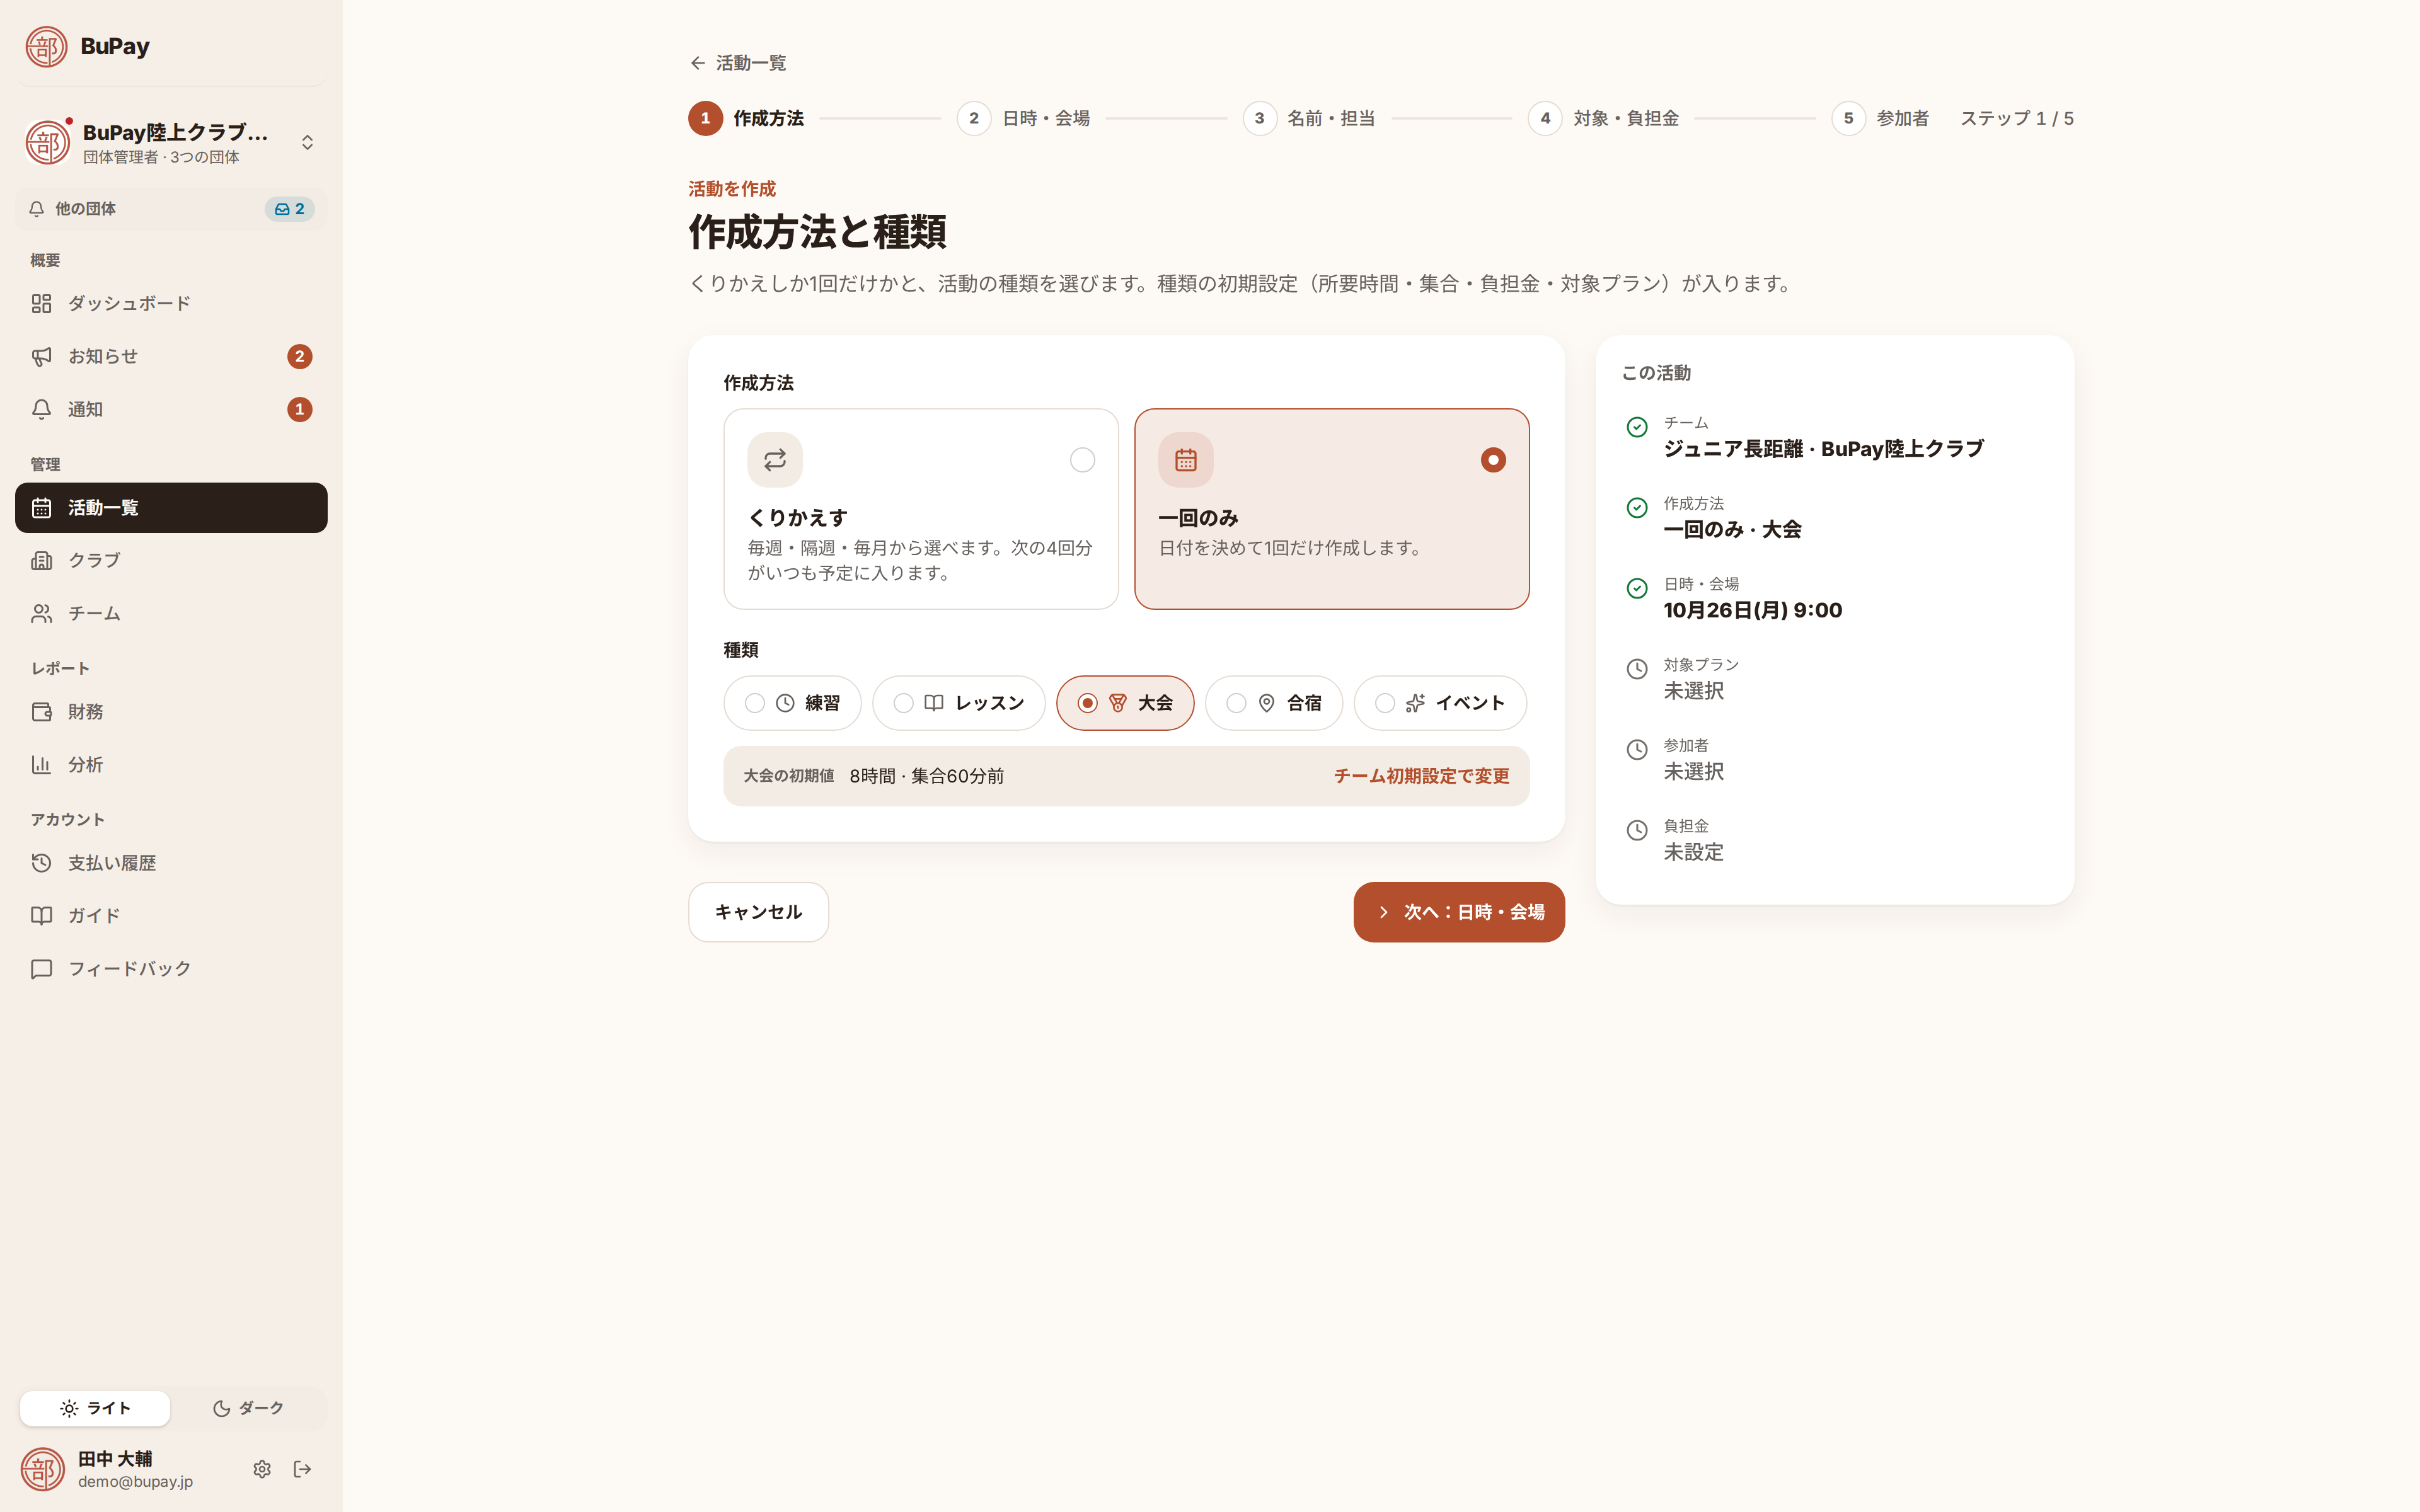The width and height of the screenshot is (2420, 1512).
Task: Go to step 3 名前・担当
Action: pyautogui.click(x=1309, y=118)
